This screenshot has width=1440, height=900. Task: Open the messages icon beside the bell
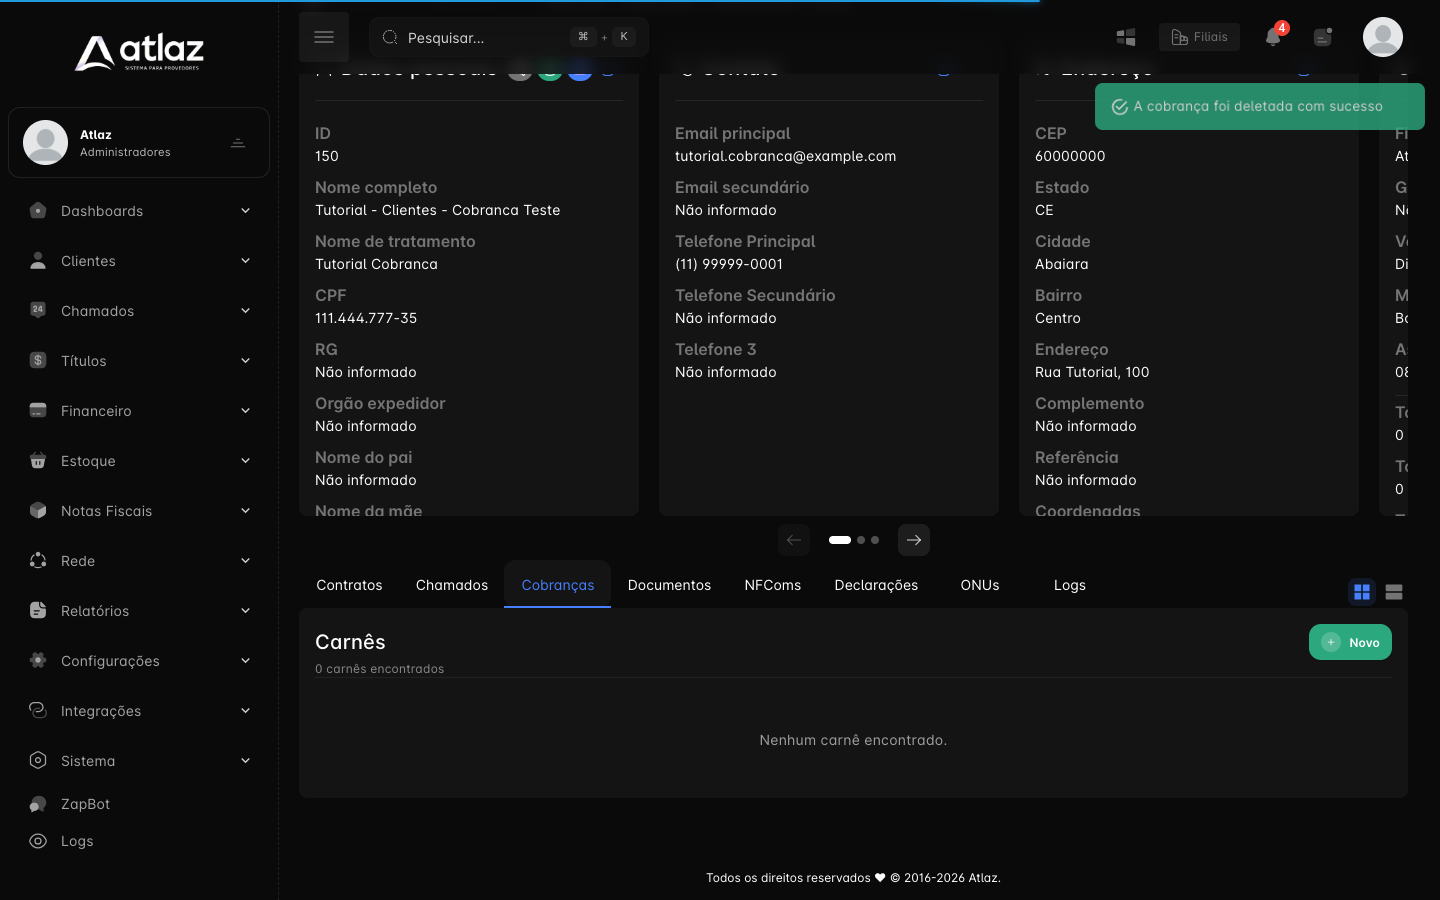coord(1323,37)
